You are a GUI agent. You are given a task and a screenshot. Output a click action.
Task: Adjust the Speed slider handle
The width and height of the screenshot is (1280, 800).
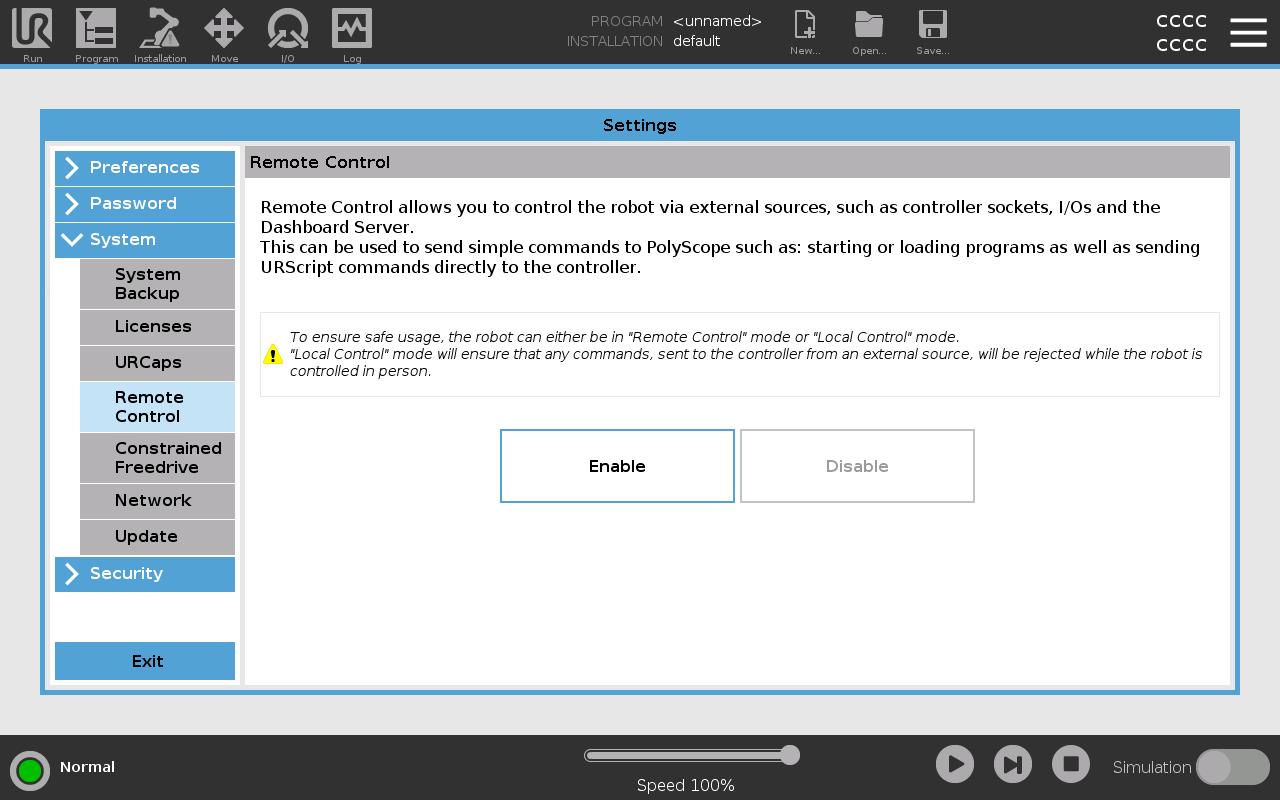click(790, 755)
